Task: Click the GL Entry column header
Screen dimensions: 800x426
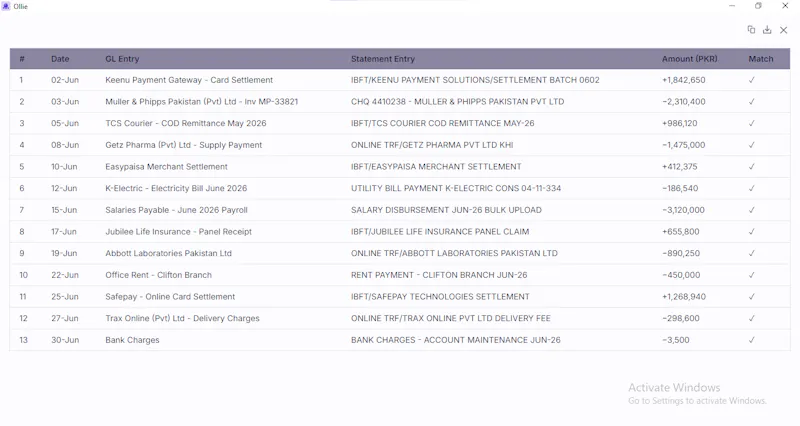Action: (122, 59)
